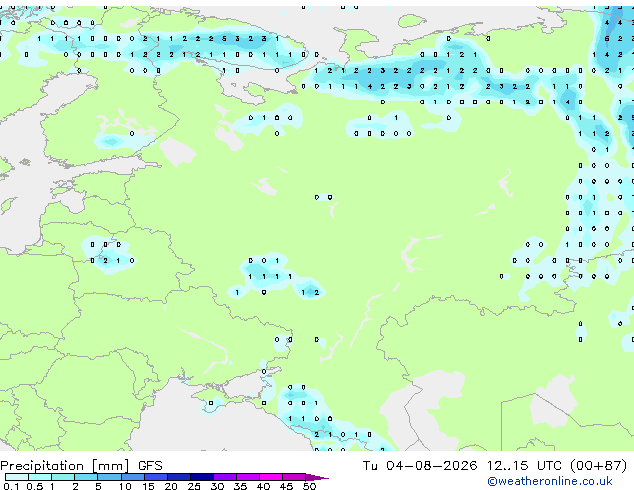Click the "45" legend scale value
The height and width of the screenshot is (490, 634).
click(286, 486)
